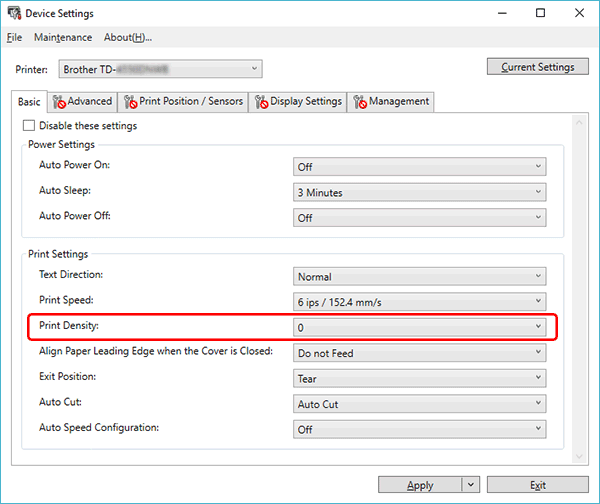This screenshot has height=504, width=600.
Task: Click the Management tab icon
Action: 359,101
